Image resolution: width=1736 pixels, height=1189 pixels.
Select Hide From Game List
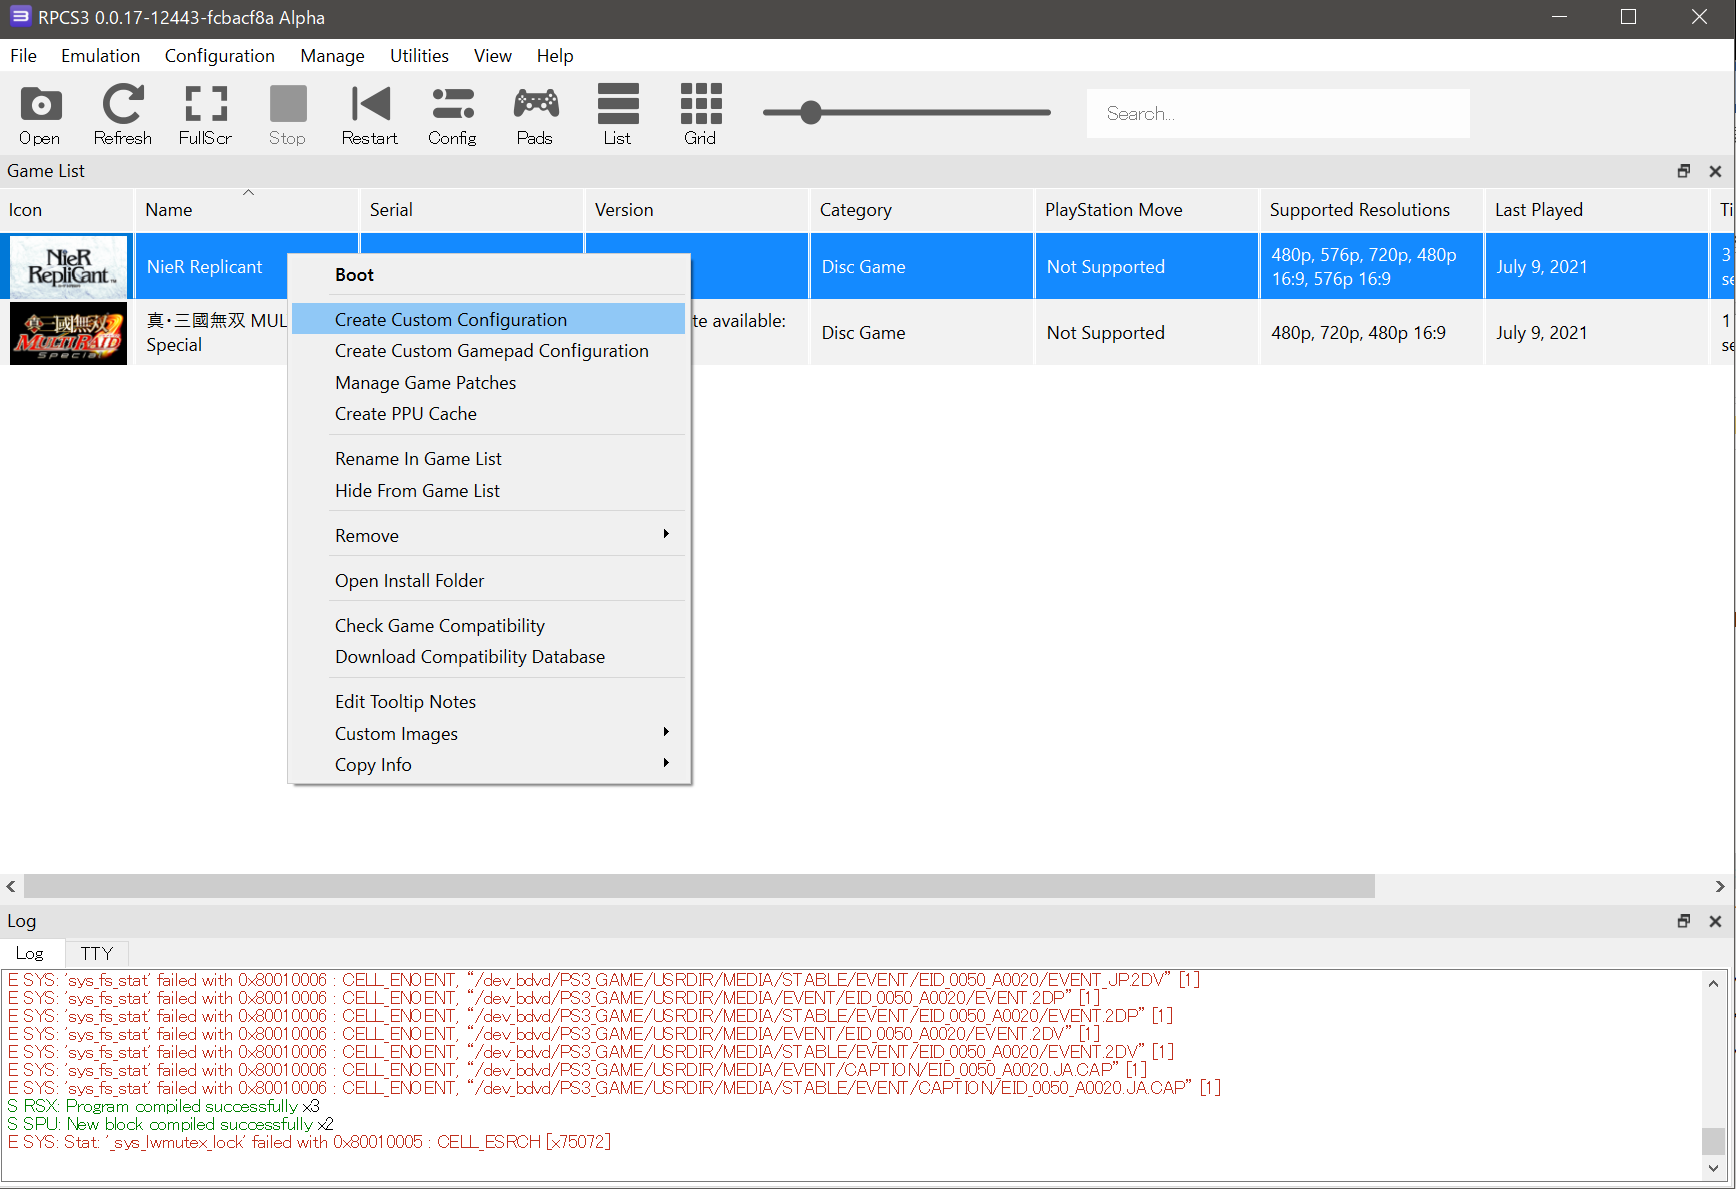point(489,491)
